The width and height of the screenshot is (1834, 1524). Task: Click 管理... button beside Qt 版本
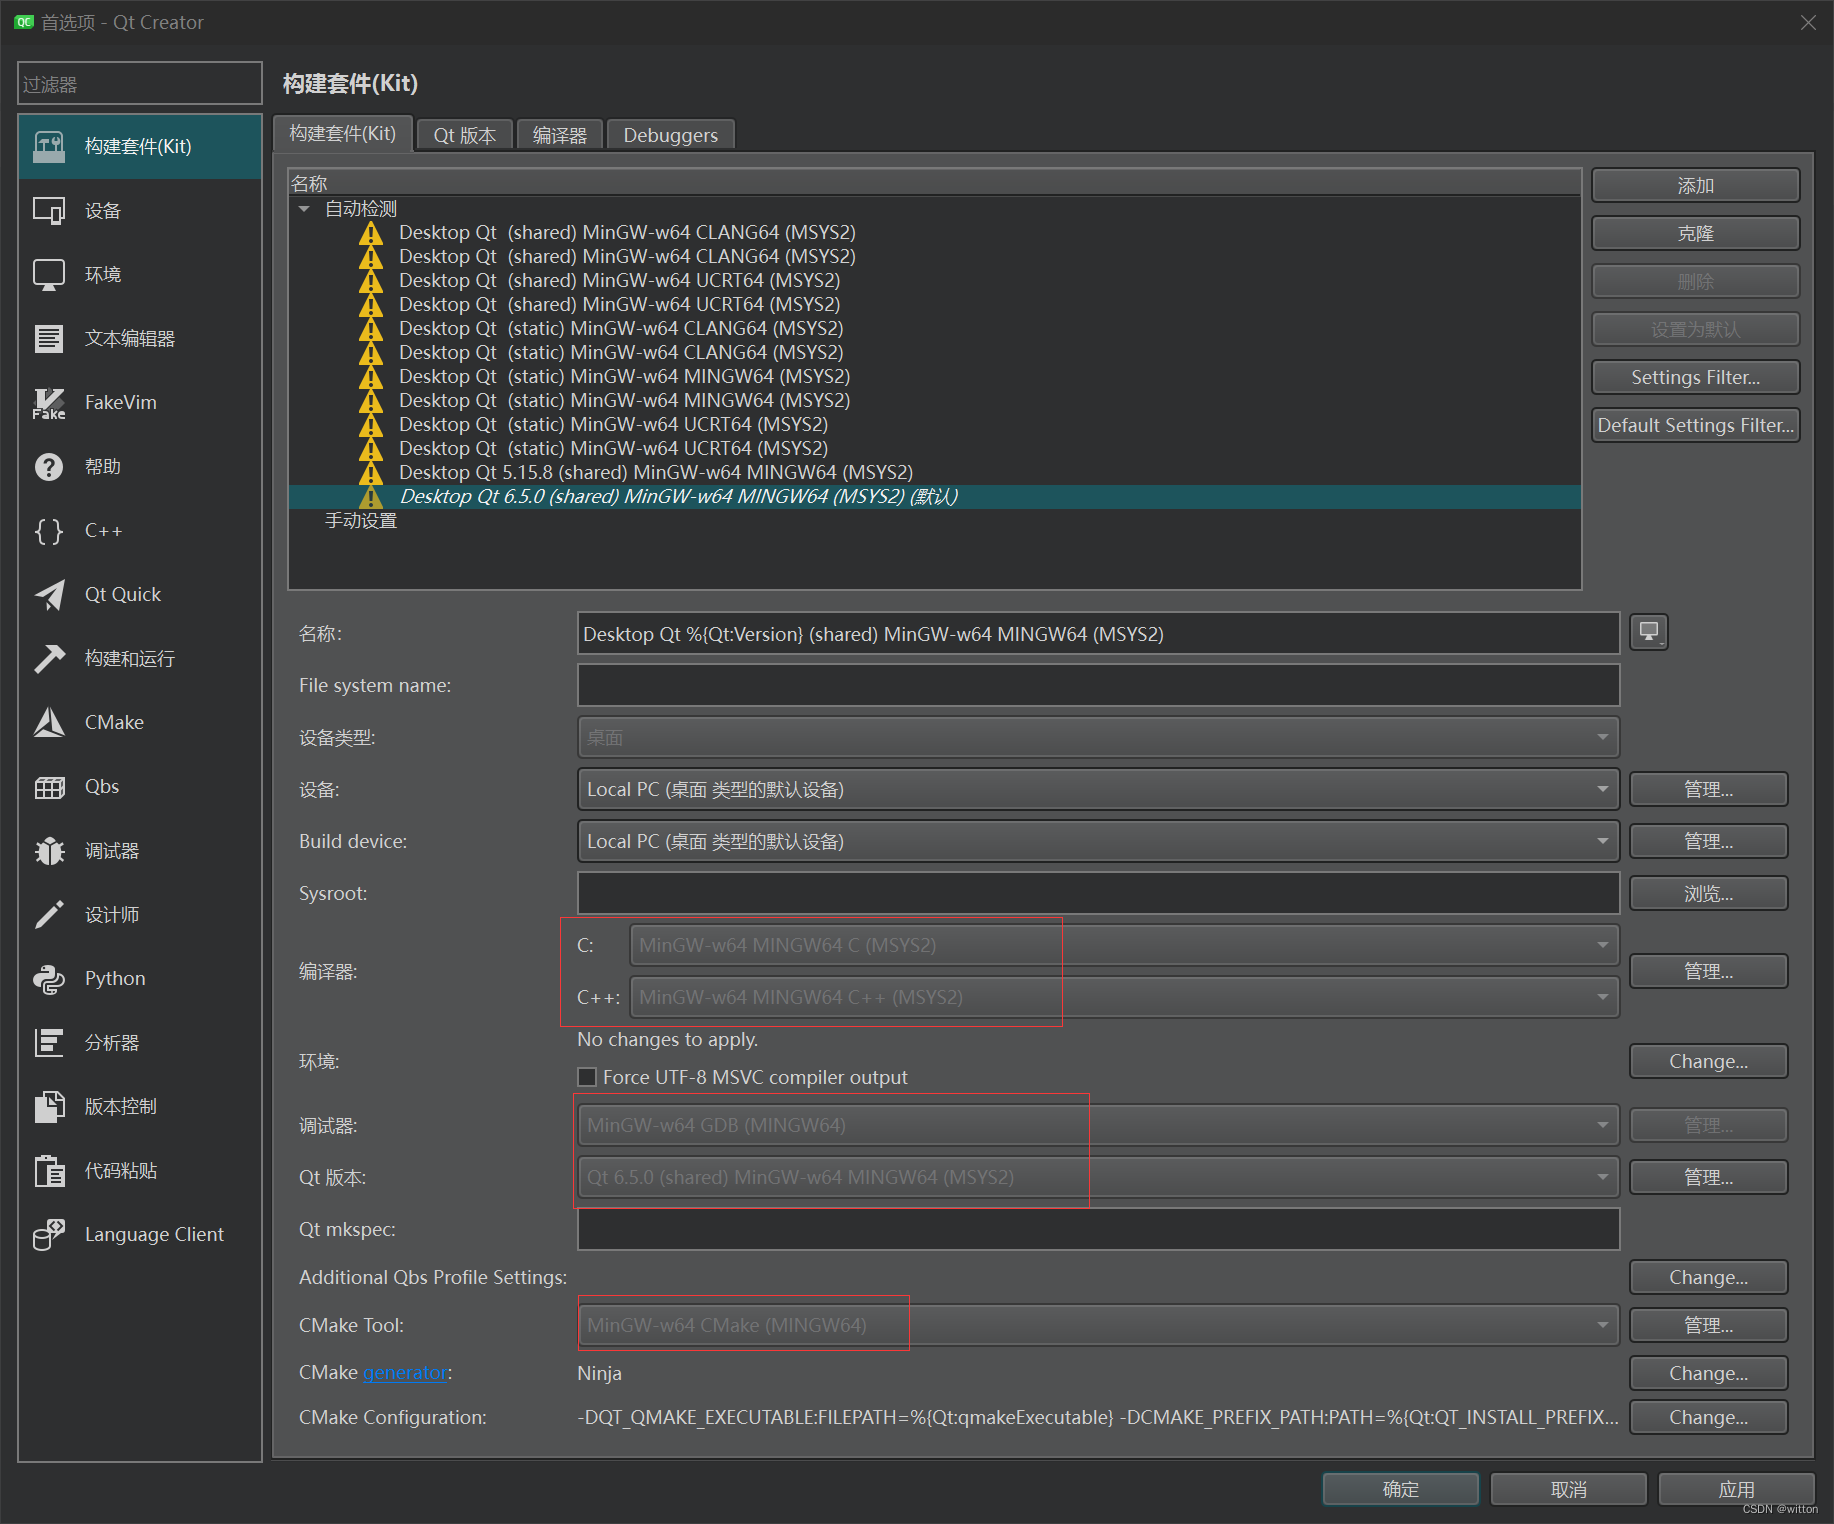[1709, 1178]
